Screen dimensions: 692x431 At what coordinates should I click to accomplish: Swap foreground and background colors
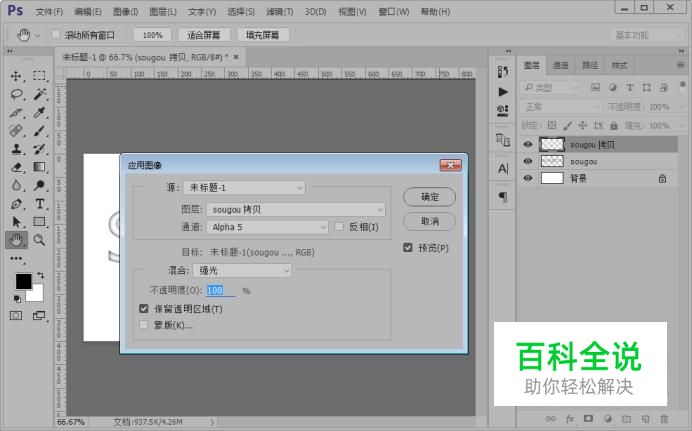41,275
